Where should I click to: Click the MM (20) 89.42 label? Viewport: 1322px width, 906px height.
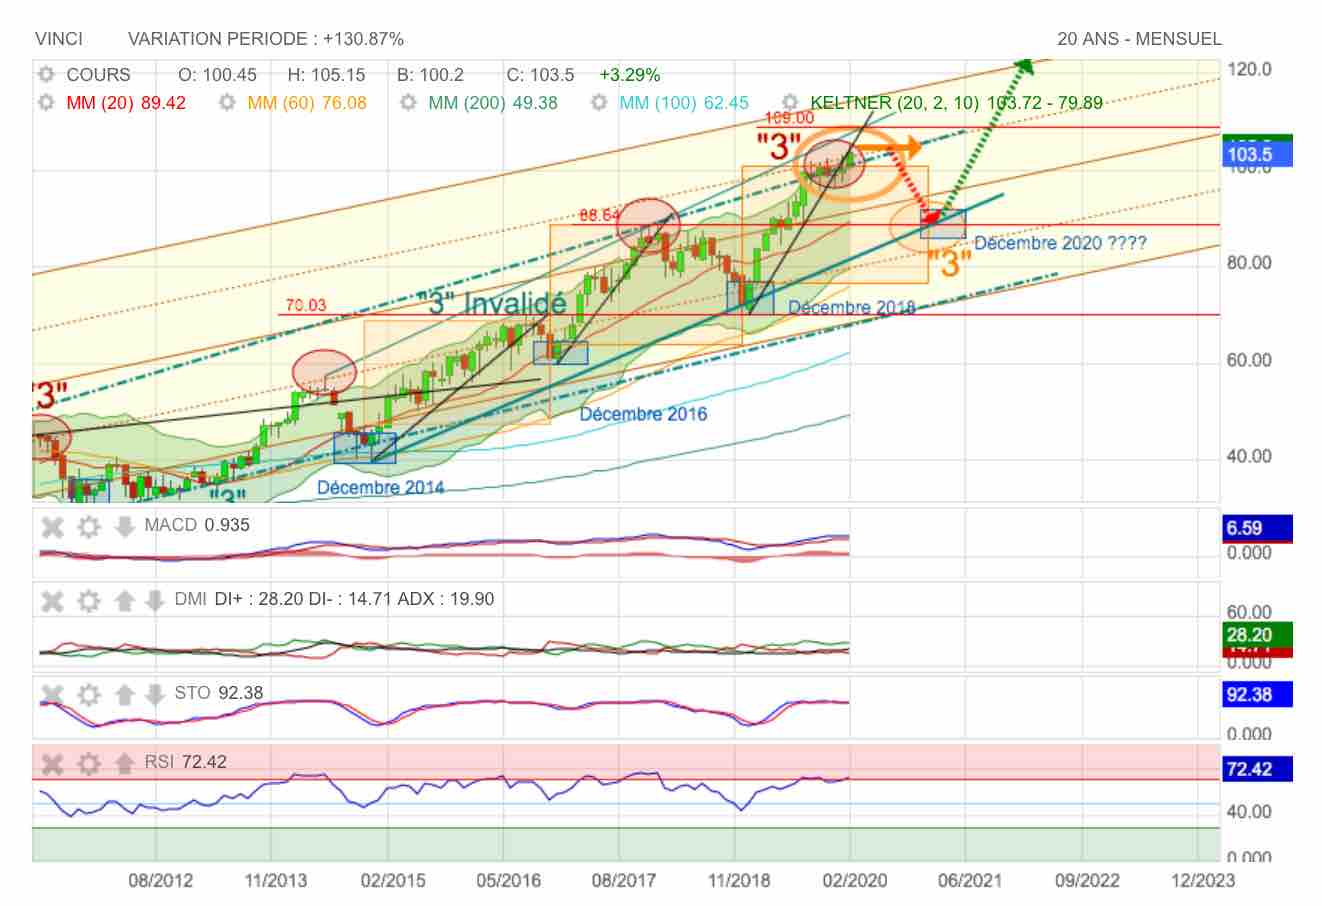pos(126,103)
